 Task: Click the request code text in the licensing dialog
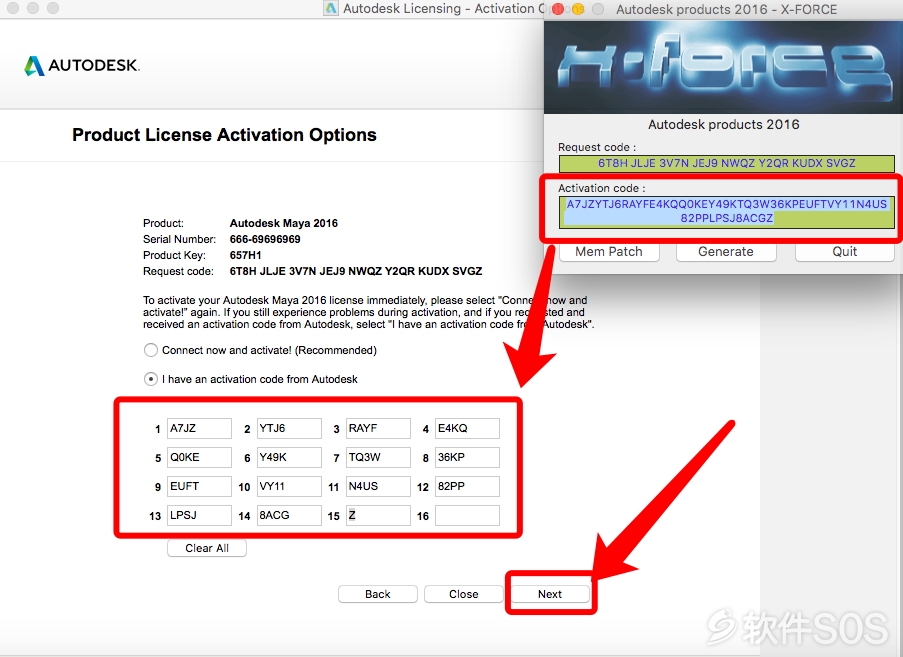356,271
